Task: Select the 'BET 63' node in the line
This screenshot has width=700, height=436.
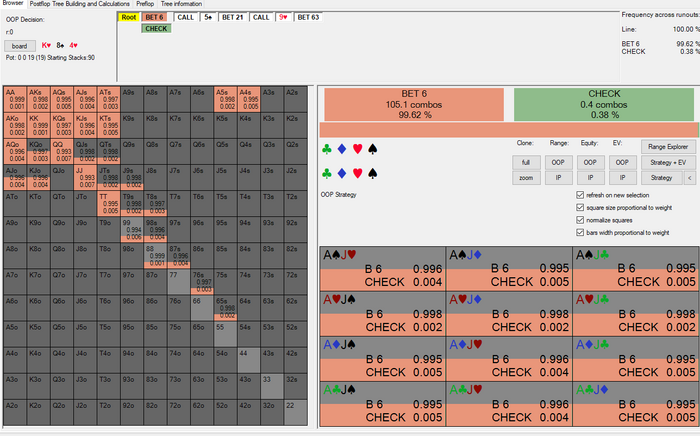Action: [x=308, y=17]
